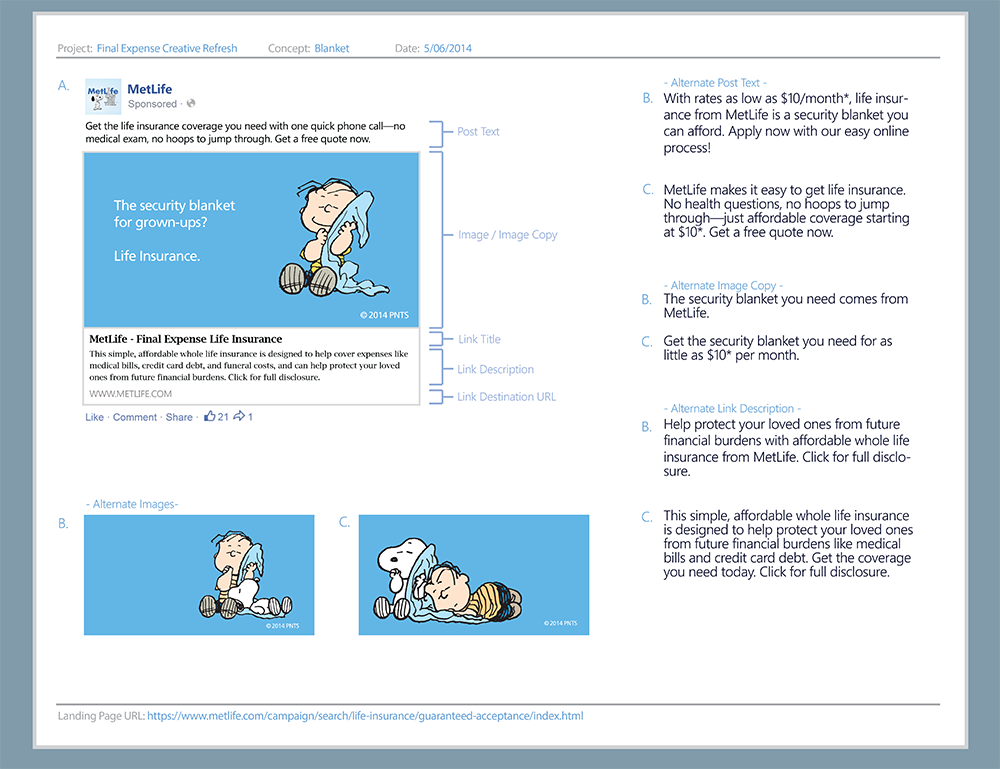This screenshot has height=769, width=1000.
Task: Click the 'Sponsored' label
Action: [x=152, y=104]
